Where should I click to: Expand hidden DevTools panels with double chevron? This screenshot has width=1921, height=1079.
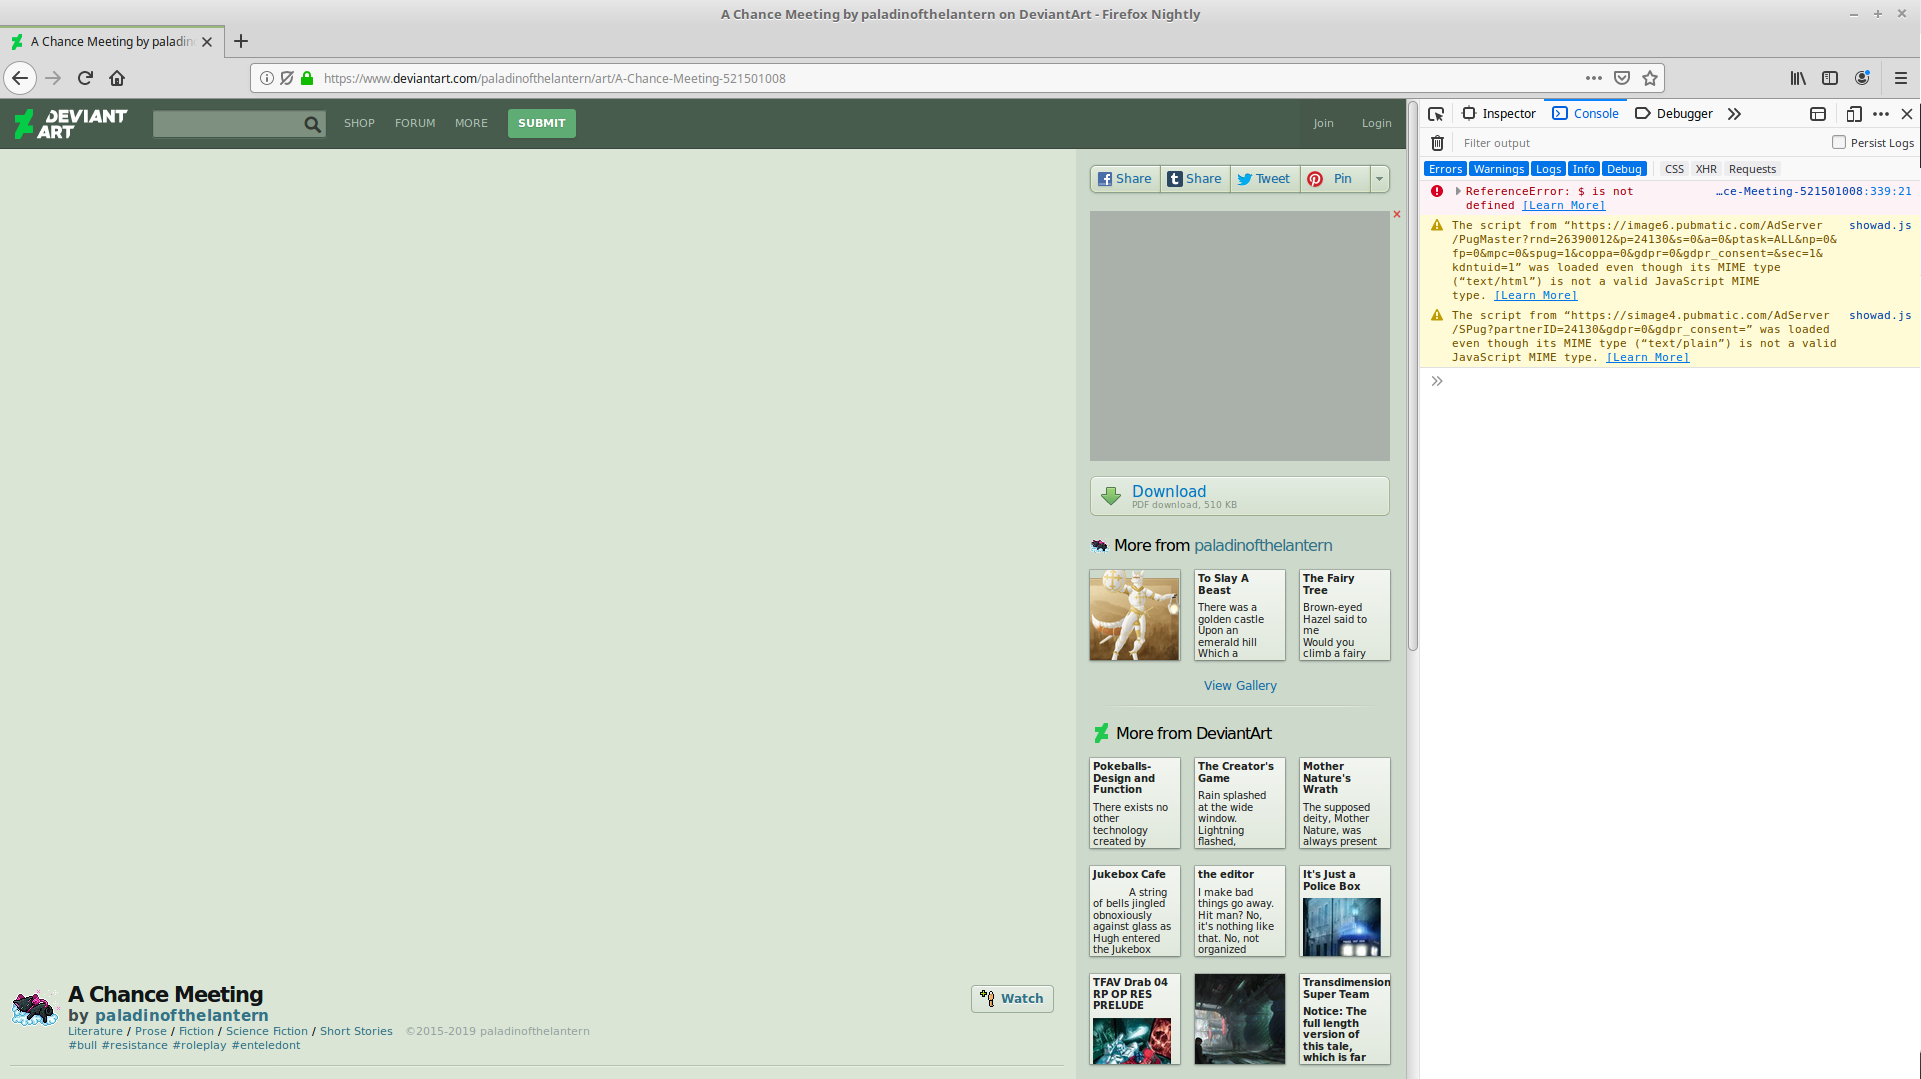point(1734,114)
